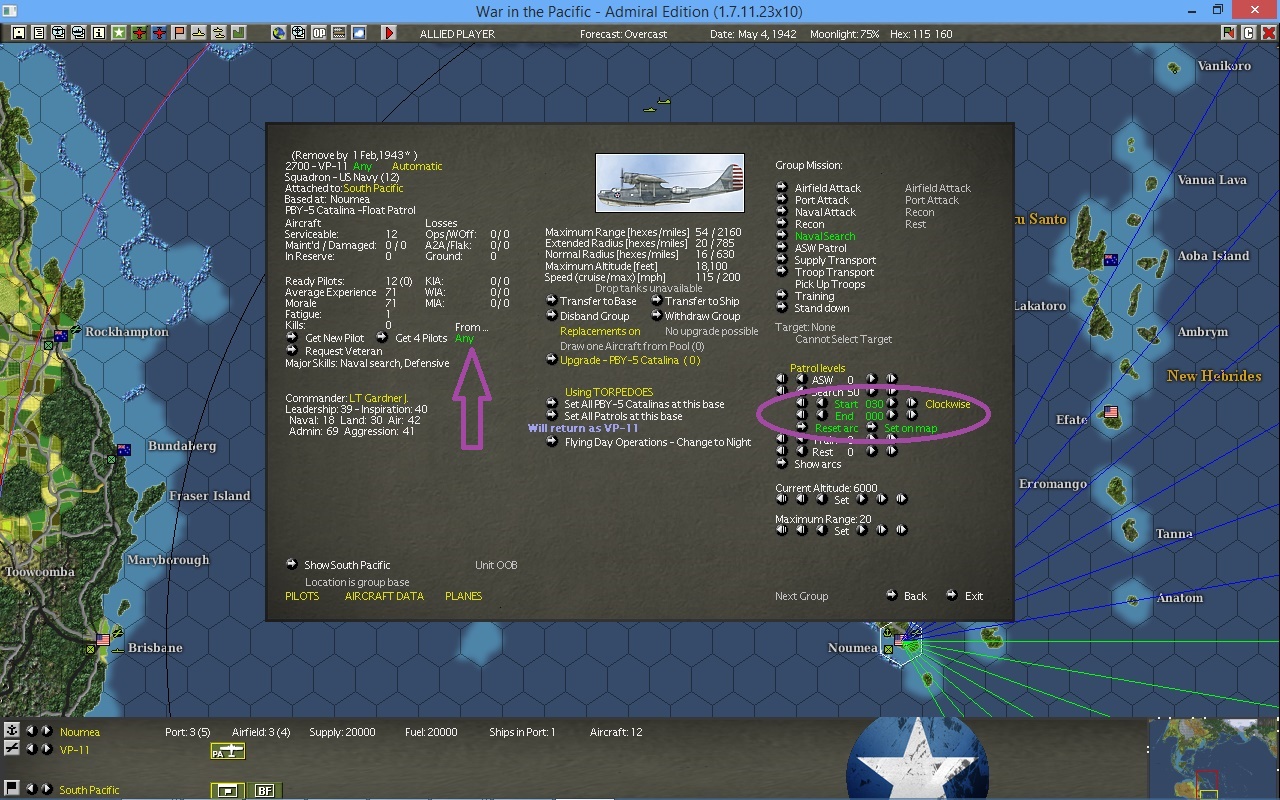Click Get 4 Pilots
The height and width of the screenshot is (800, 1280).
(x=421, y=338)
